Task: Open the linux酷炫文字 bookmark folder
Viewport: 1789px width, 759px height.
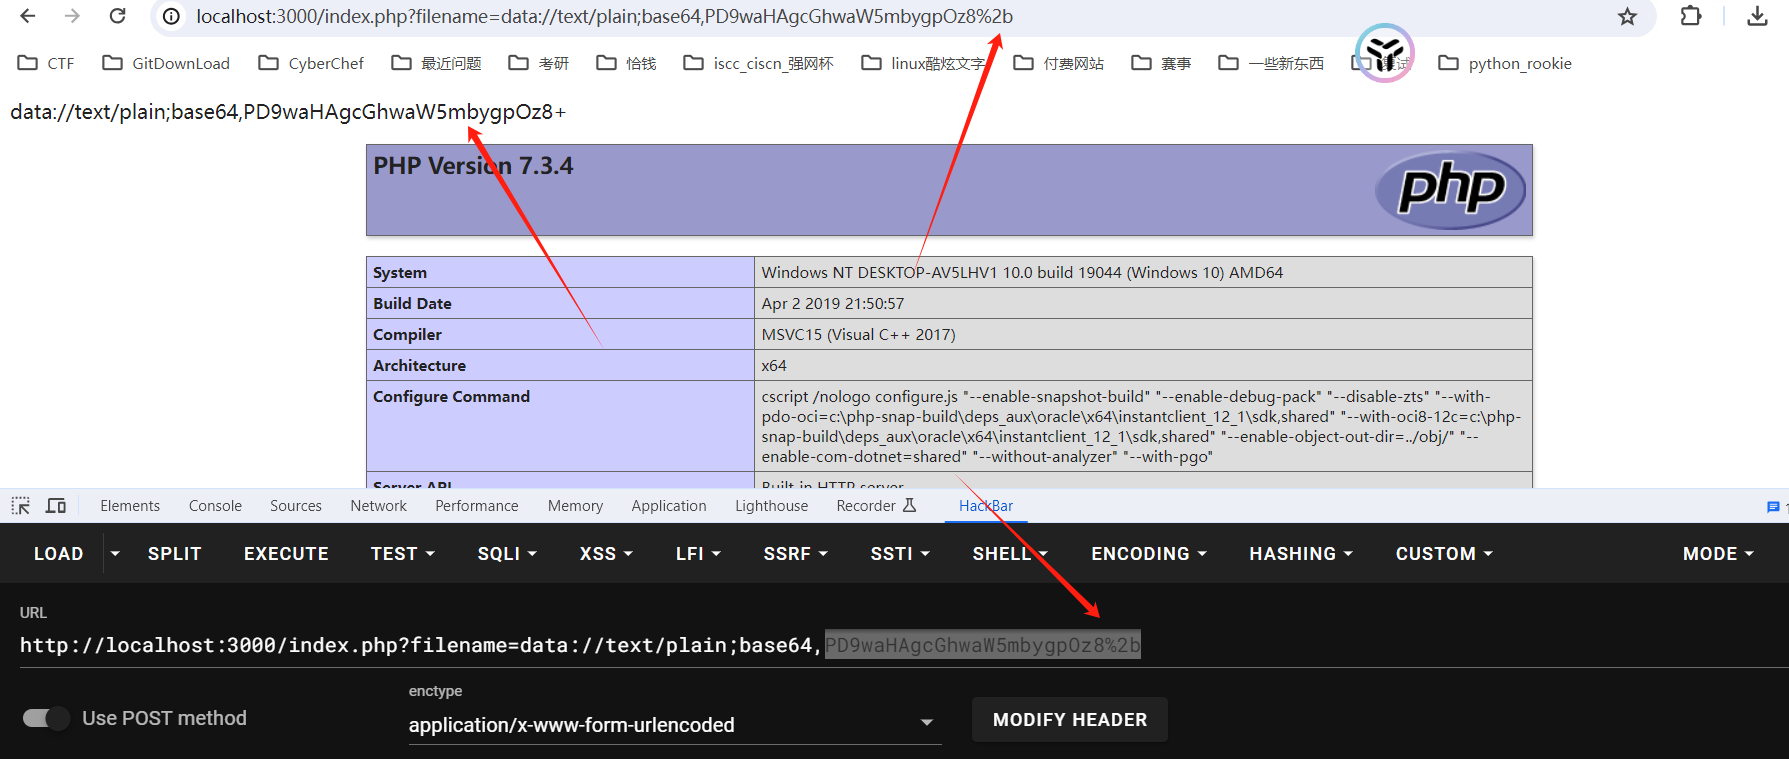Action: point(923,63)
